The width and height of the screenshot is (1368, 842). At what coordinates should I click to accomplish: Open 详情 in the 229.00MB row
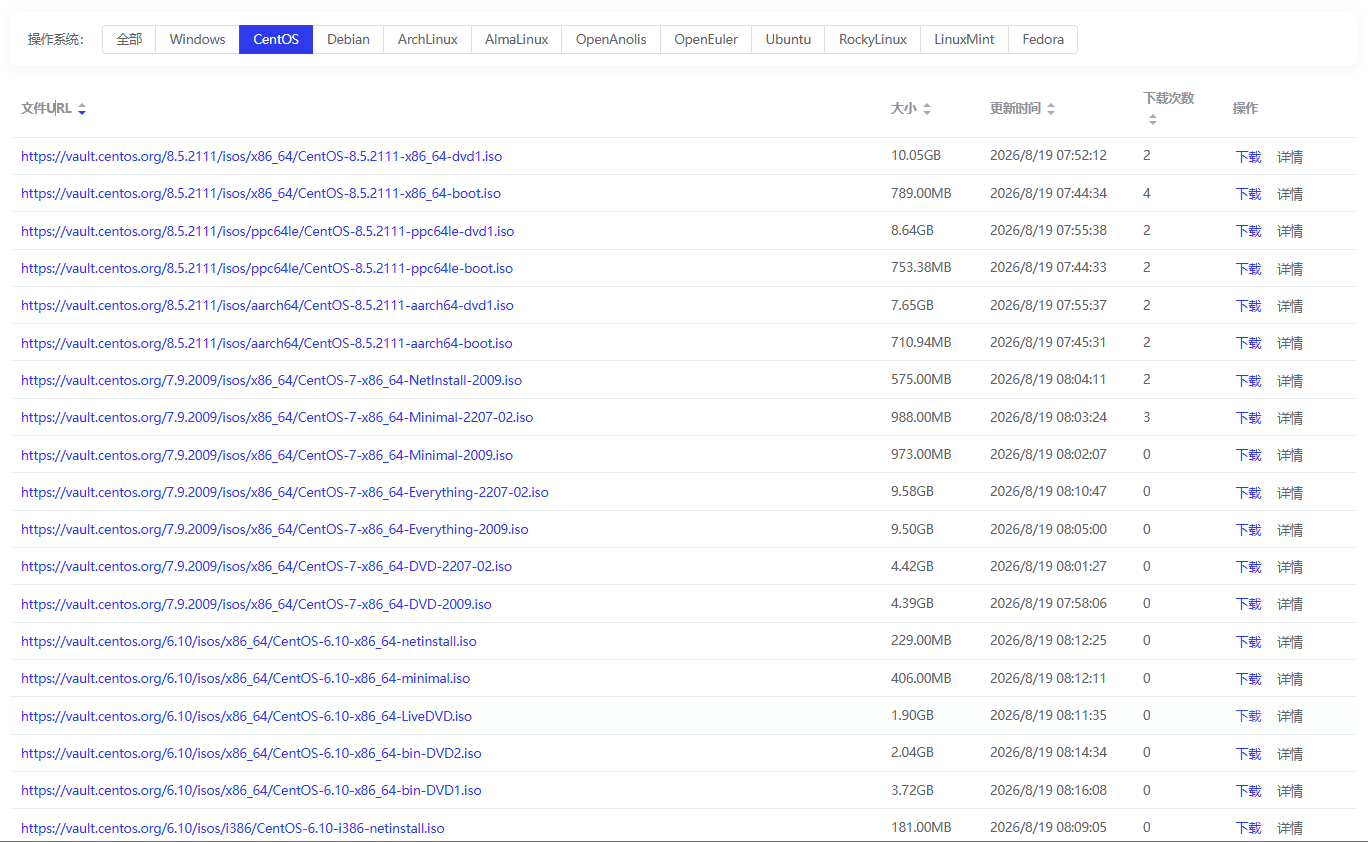(1290, 642)
